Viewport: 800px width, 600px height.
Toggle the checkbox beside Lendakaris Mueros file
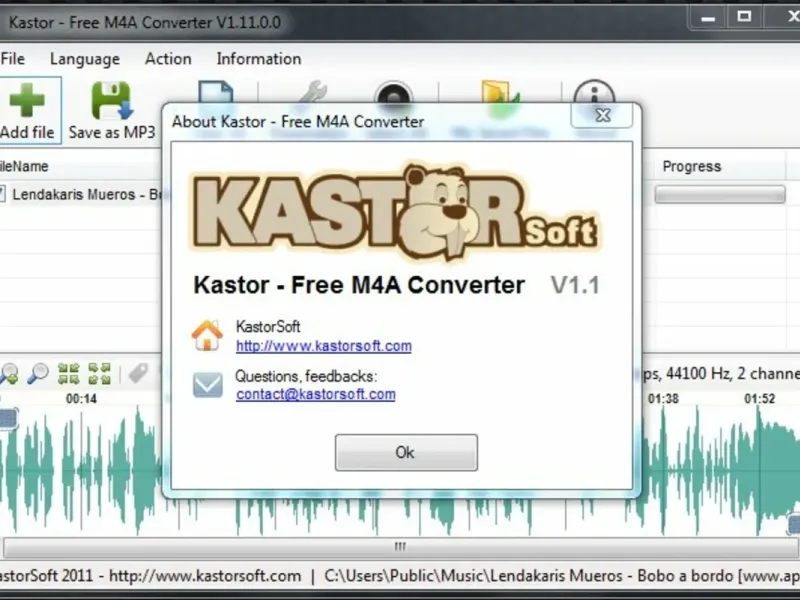(2, 194)
